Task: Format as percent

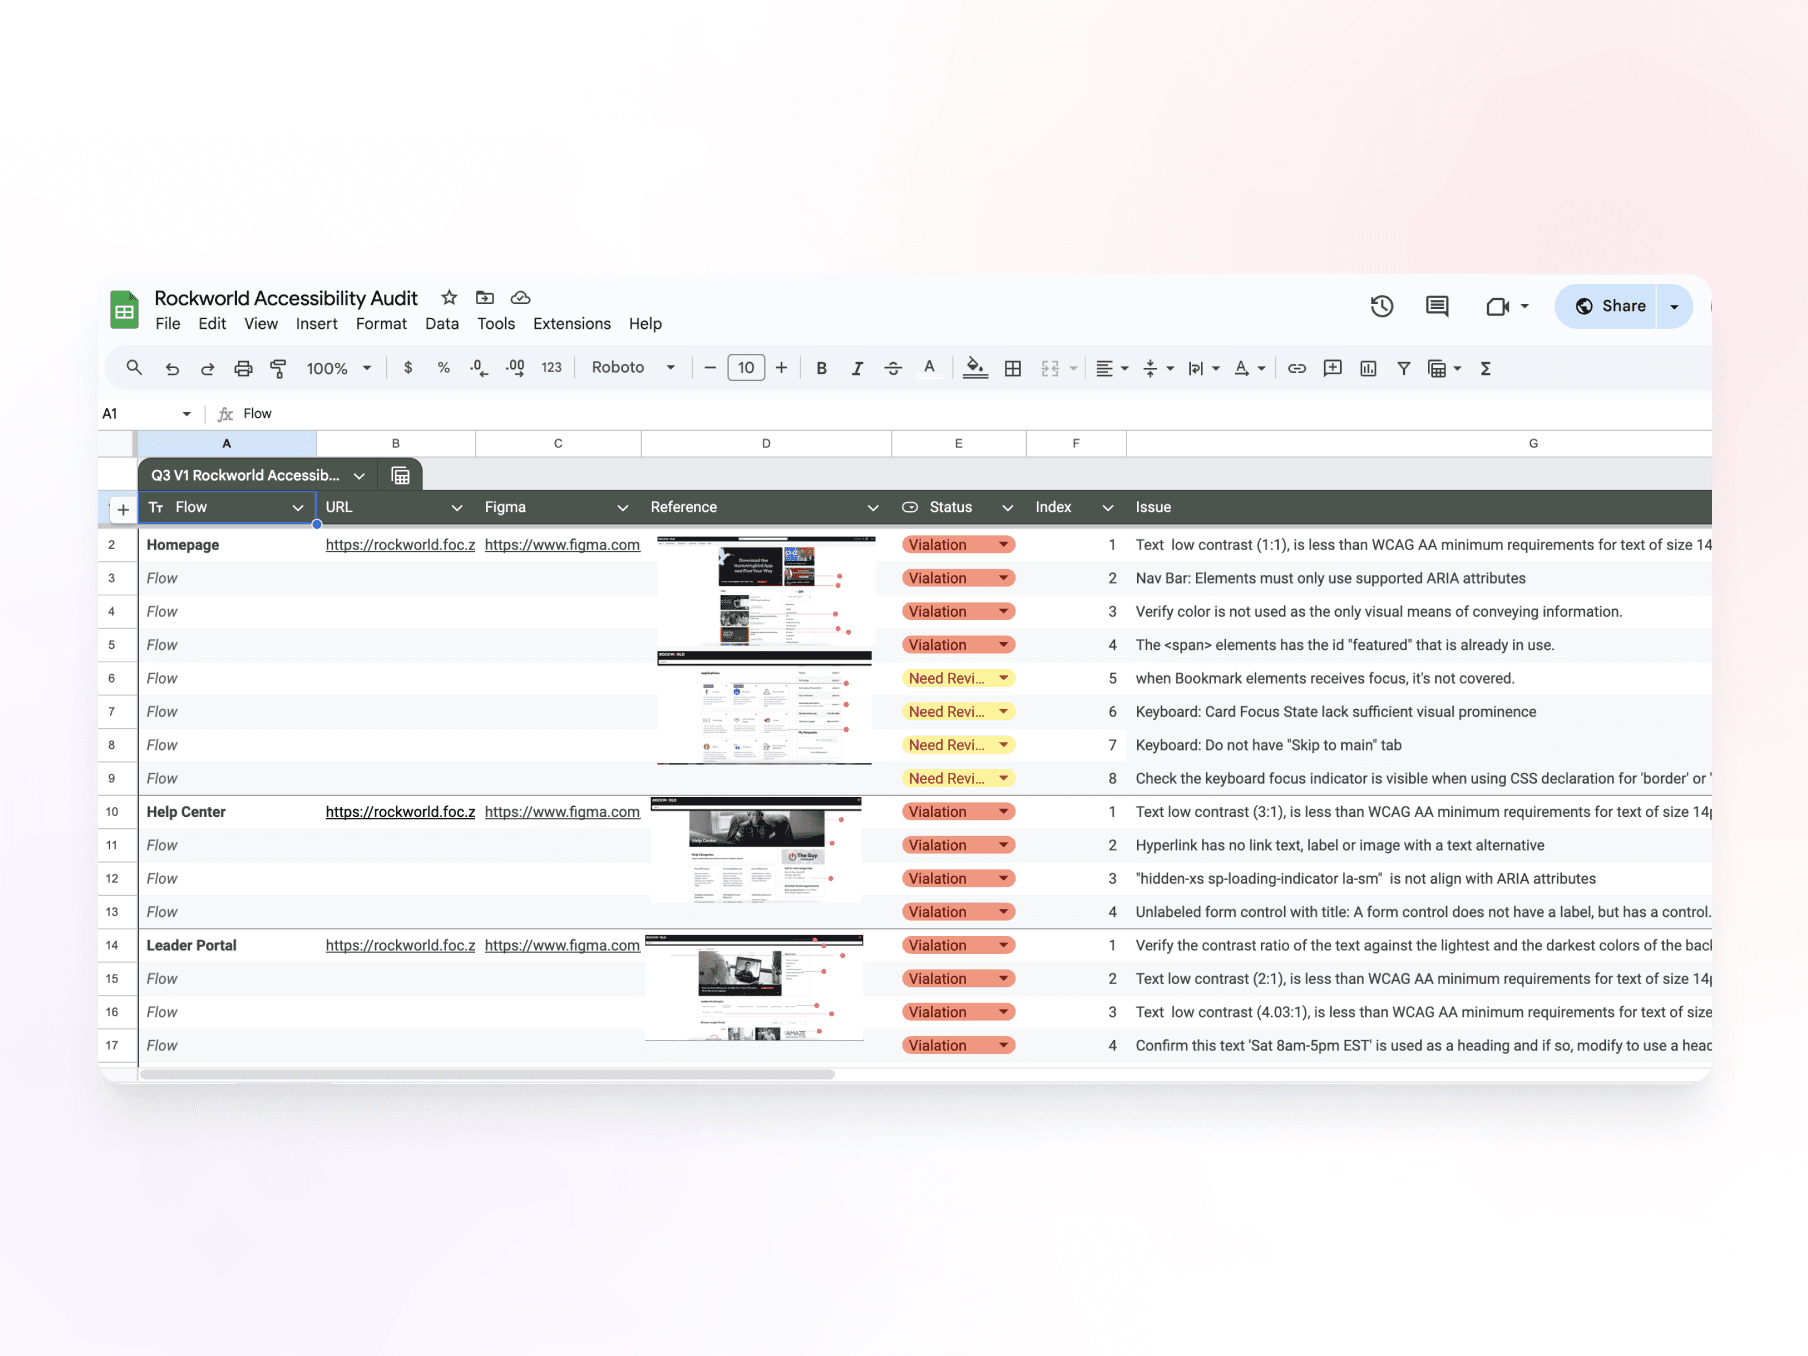Action: coord(443,368)
